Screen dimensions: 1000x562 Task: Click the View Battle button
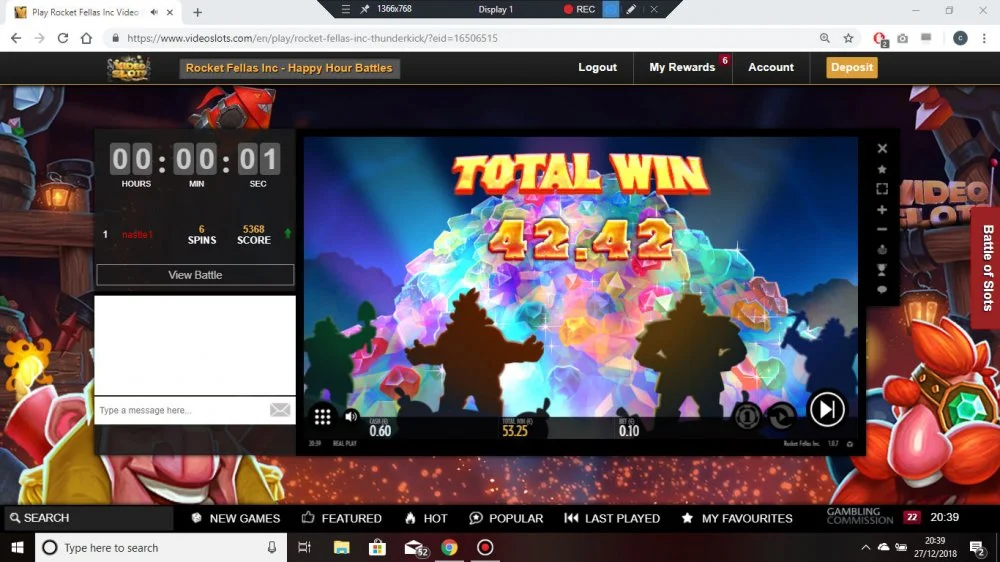(x=195, y=275)
